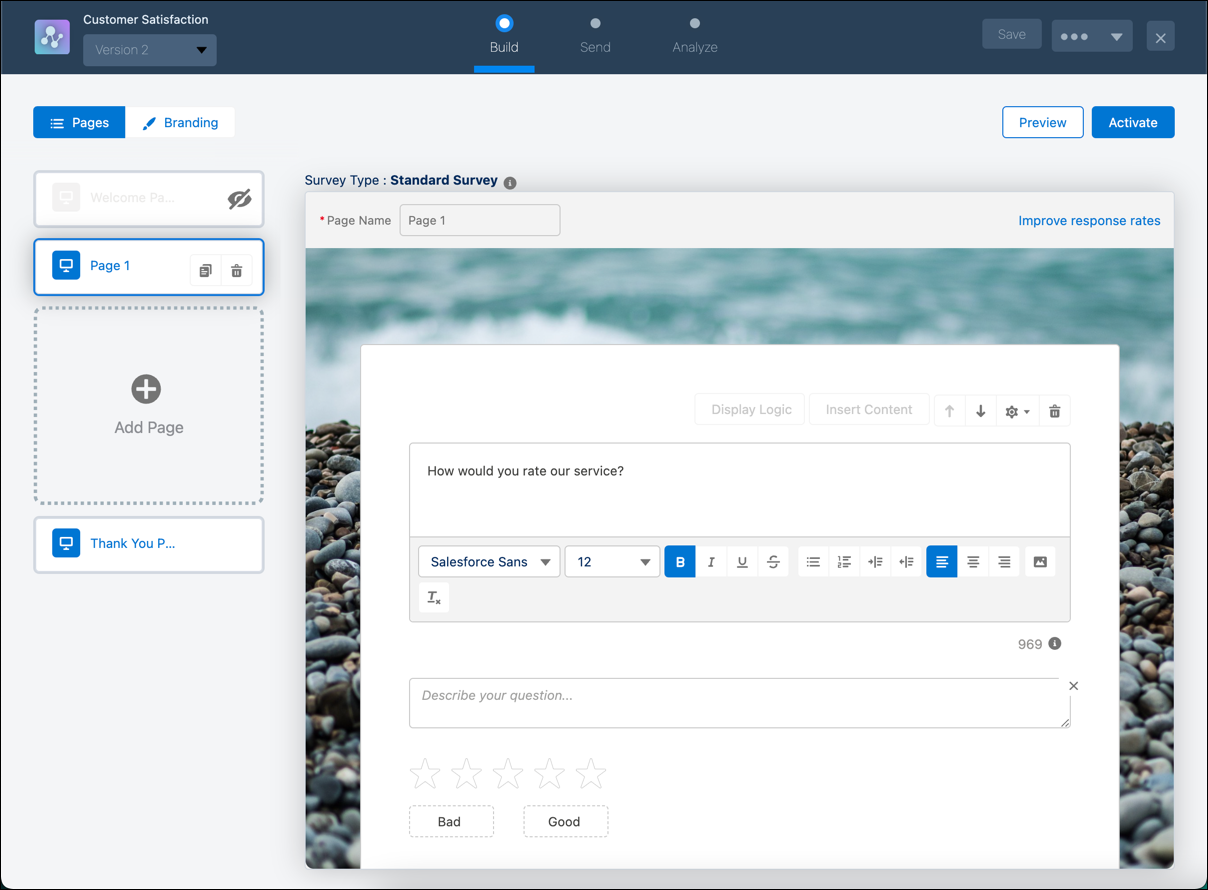Open the question settings gear dropdown
Screen dimensions: 1208x890
coord(1016,410)
